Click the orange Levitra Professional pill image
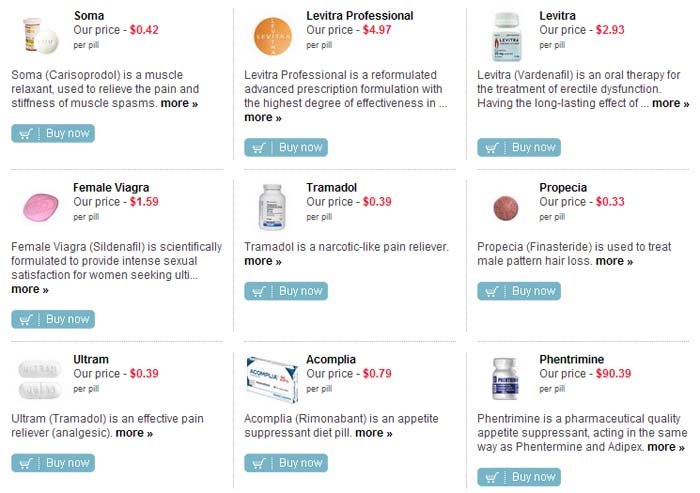 (x=272, y=36)
